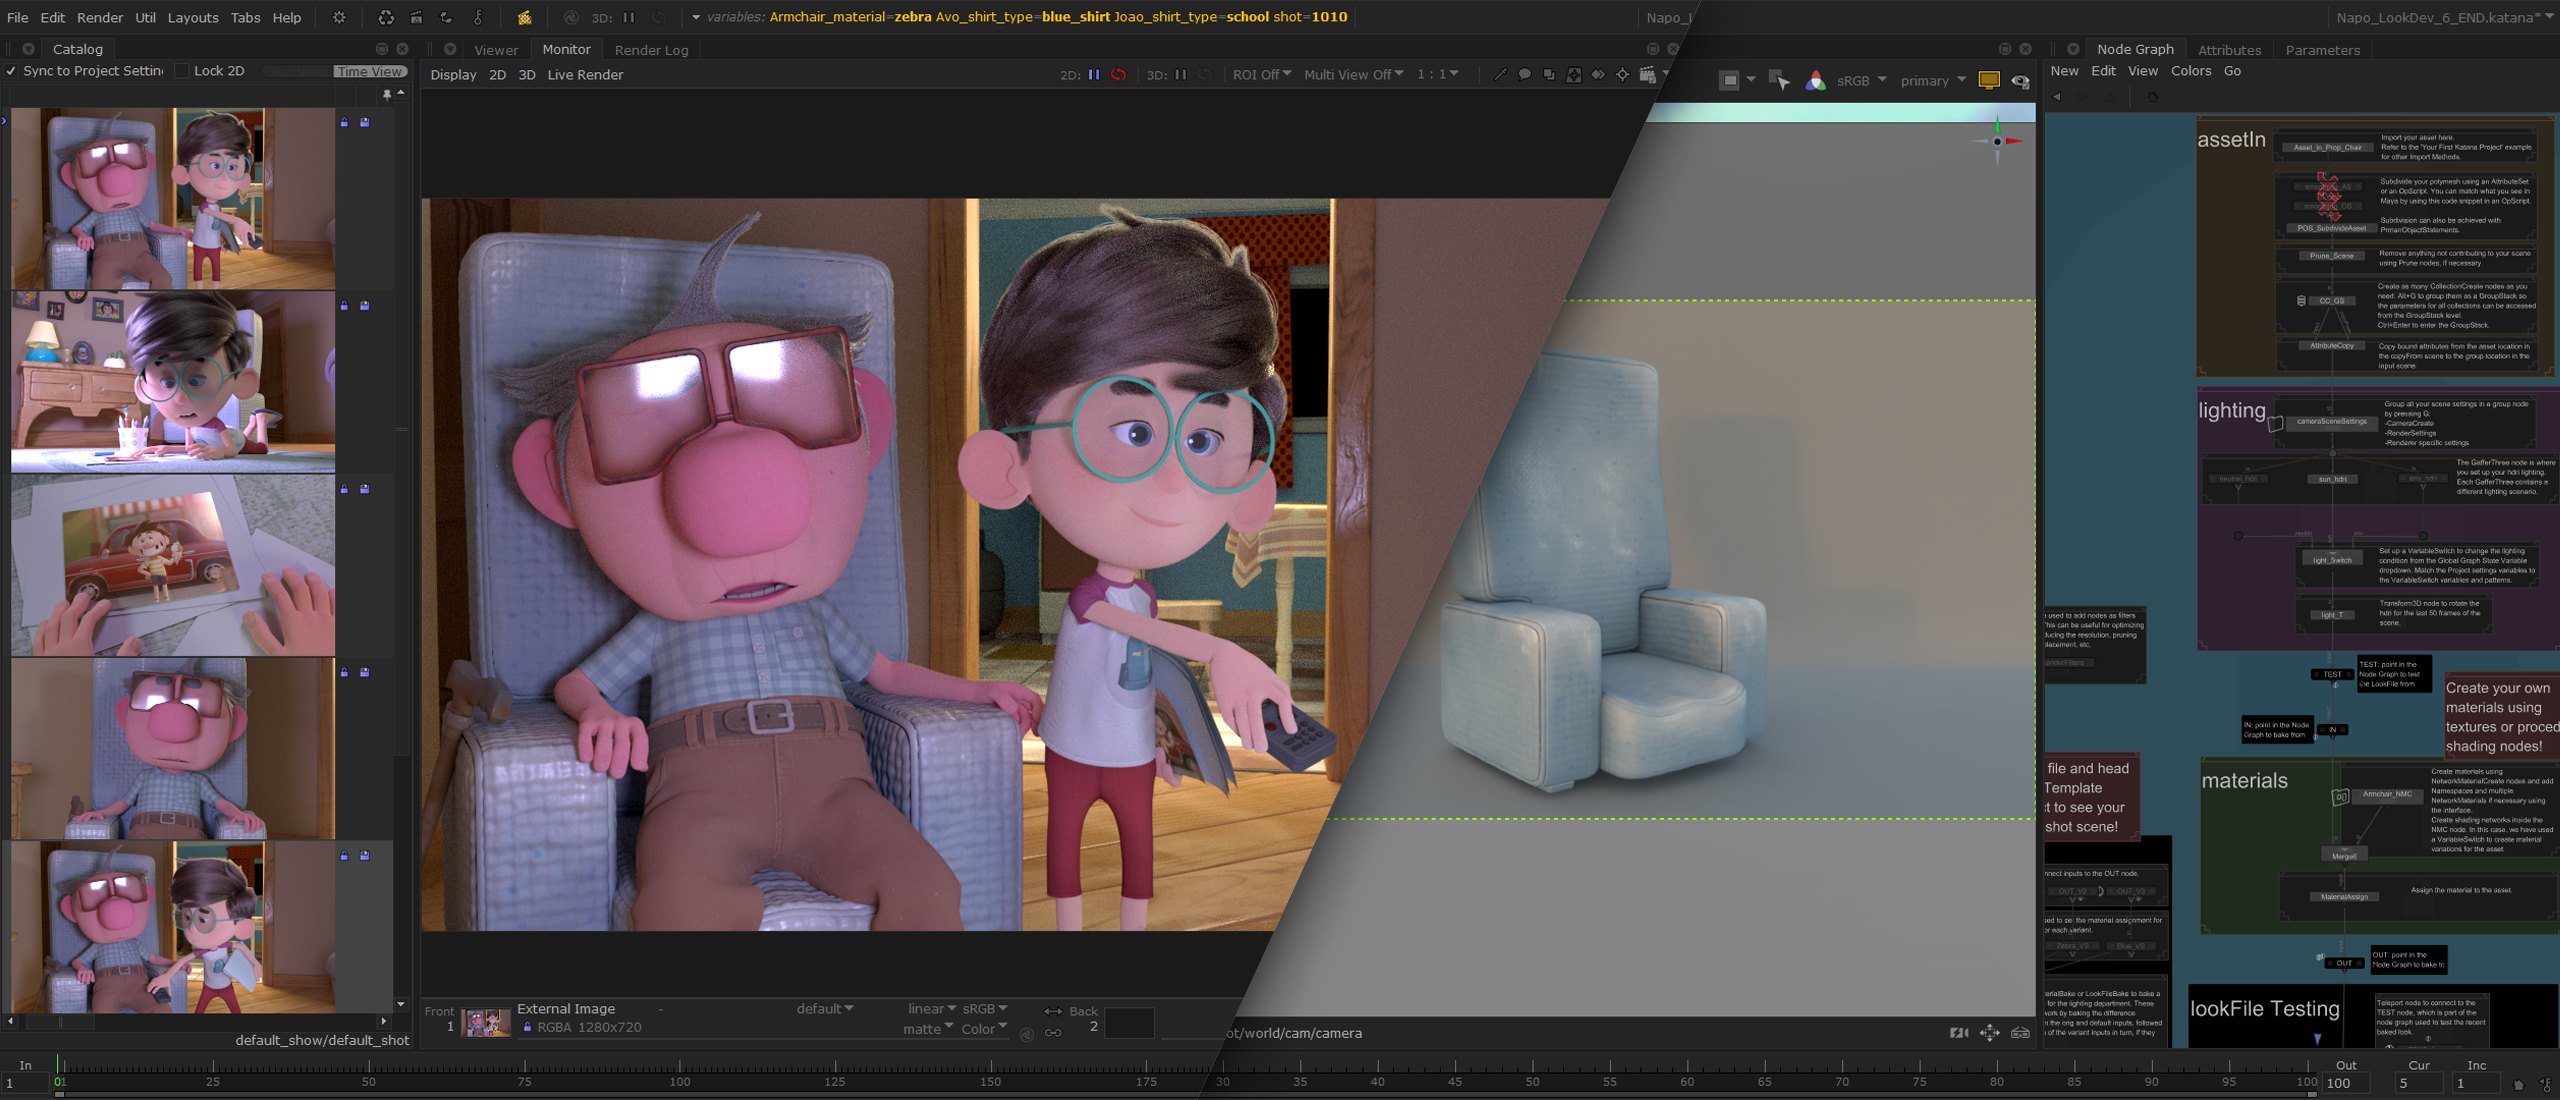Open the primary camera dropdown in Viewer
2560x1100 pixels.
pos(1933,81)
